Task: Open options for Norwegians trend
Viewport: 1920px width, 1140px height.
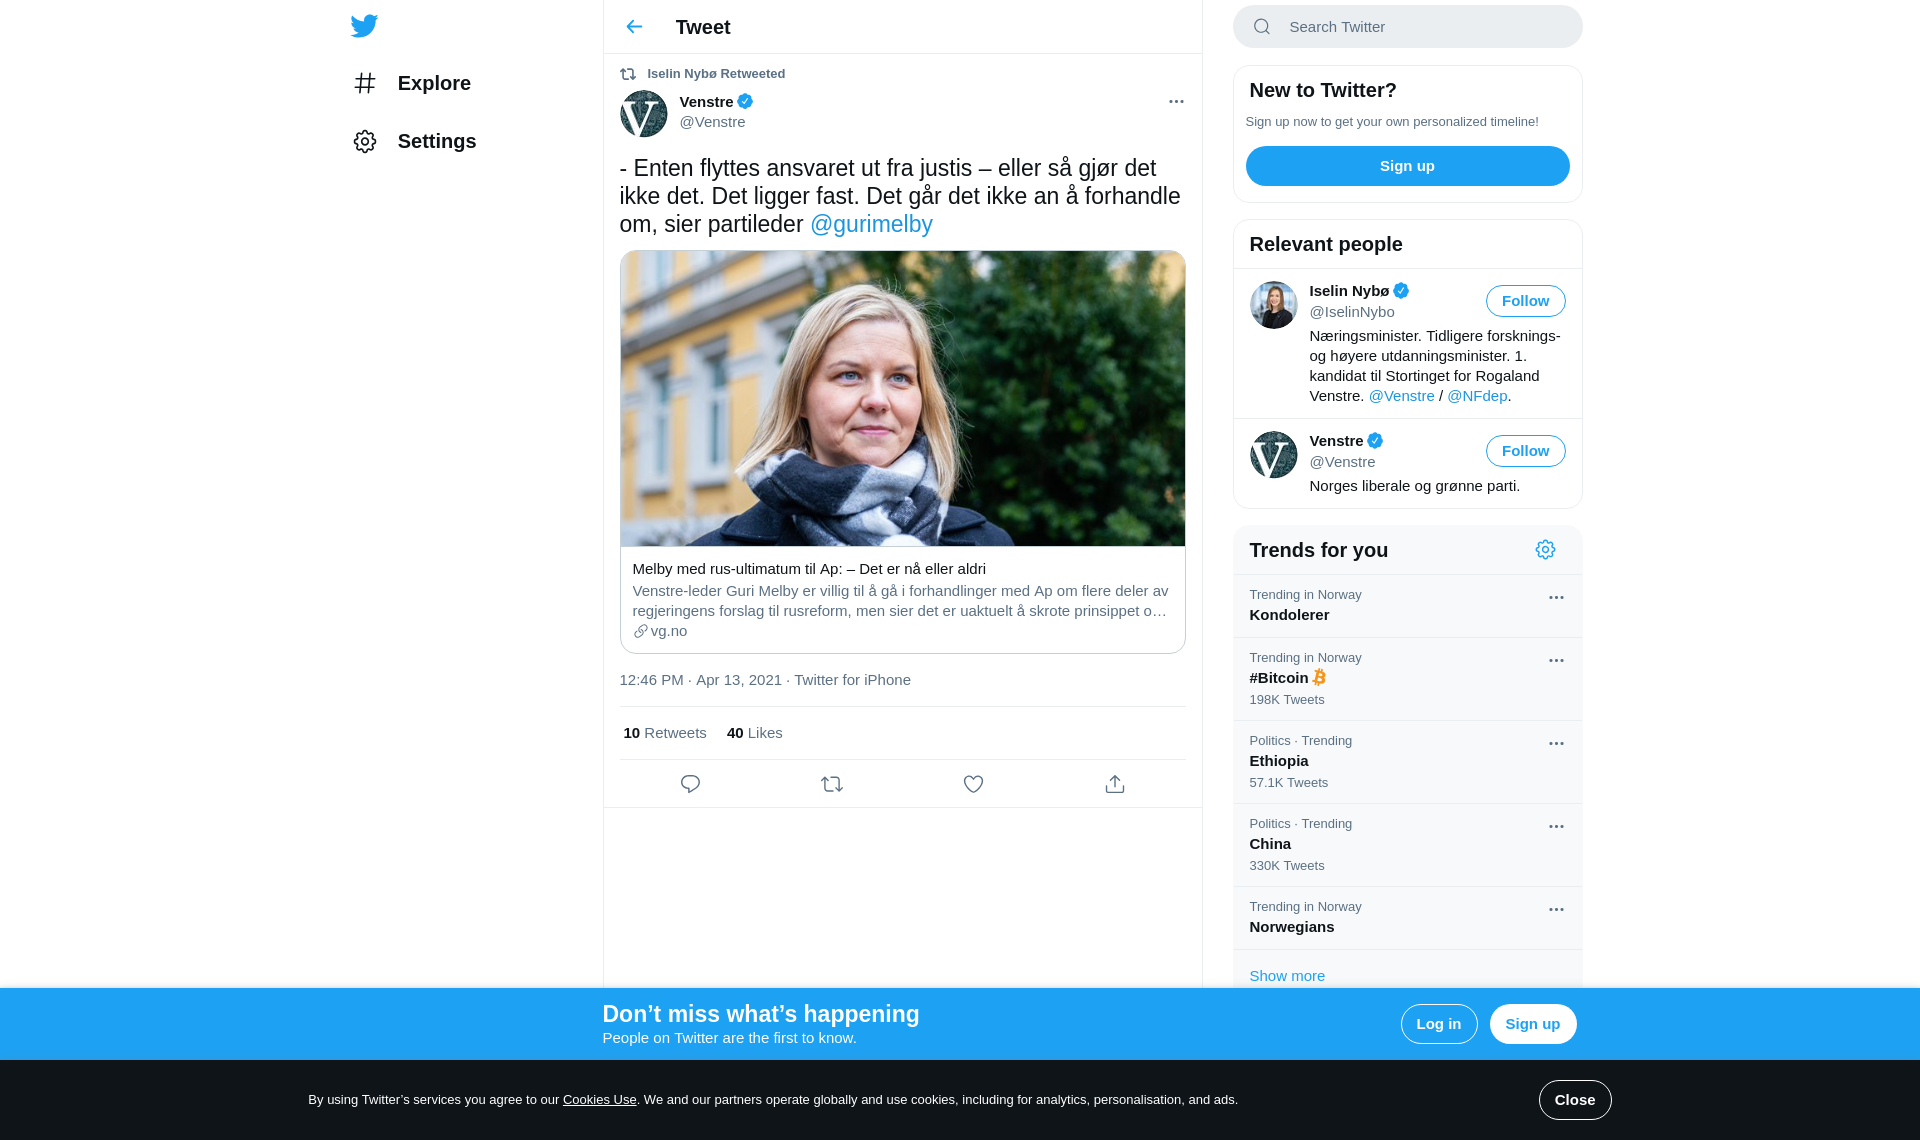Action: [1556, 910]
